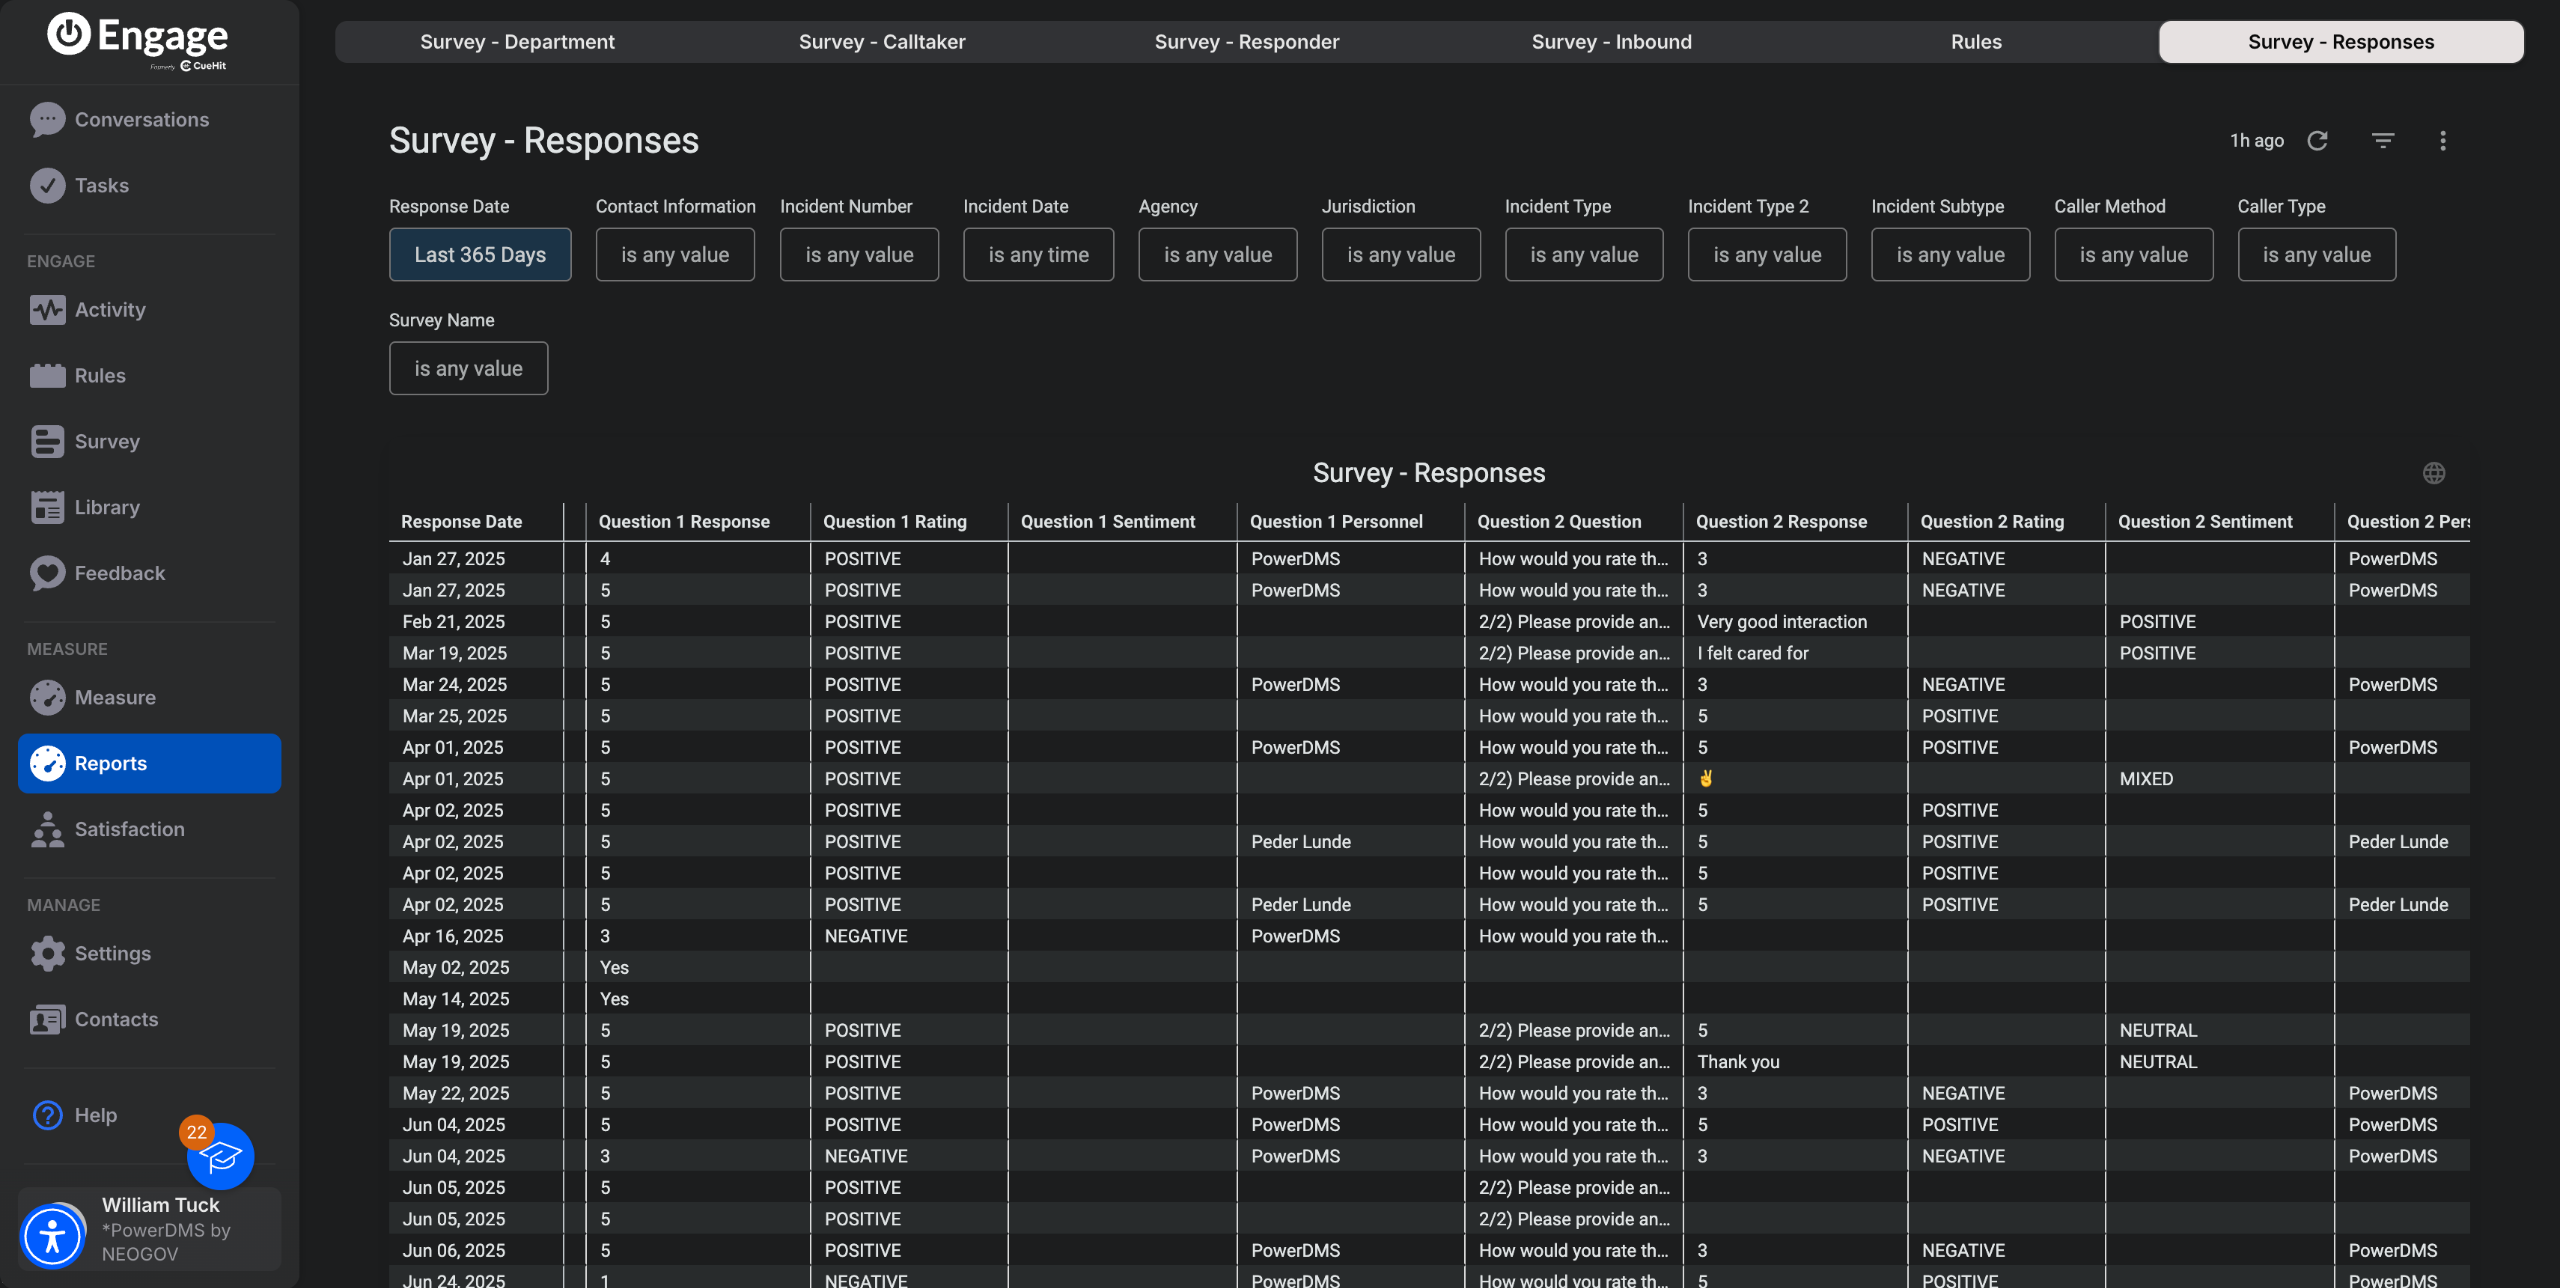Sort by the Question 1 Rating column header
Screen dimensions: 2560x1288
point(894,522)
